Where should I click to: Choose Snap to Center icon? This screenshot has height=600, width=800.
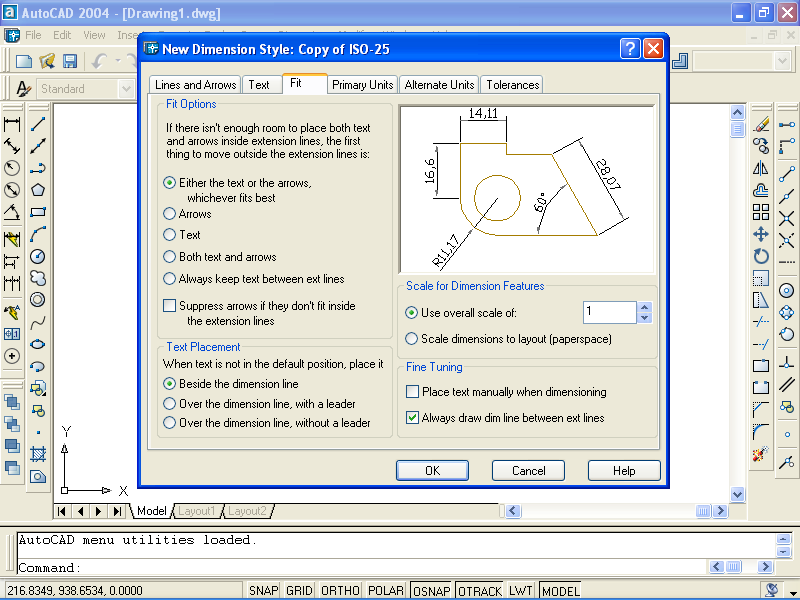(787, 291)
